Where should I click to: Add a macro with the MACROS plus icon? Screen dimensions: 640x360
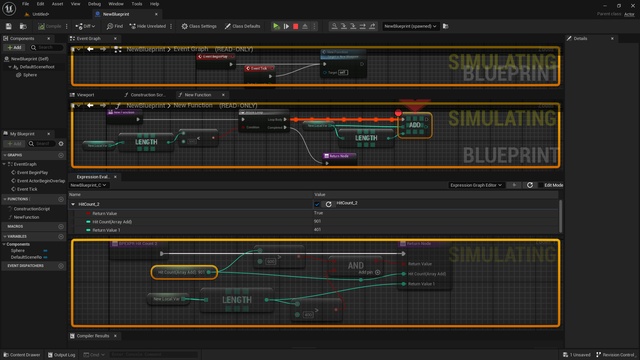[x=61, y=227]
